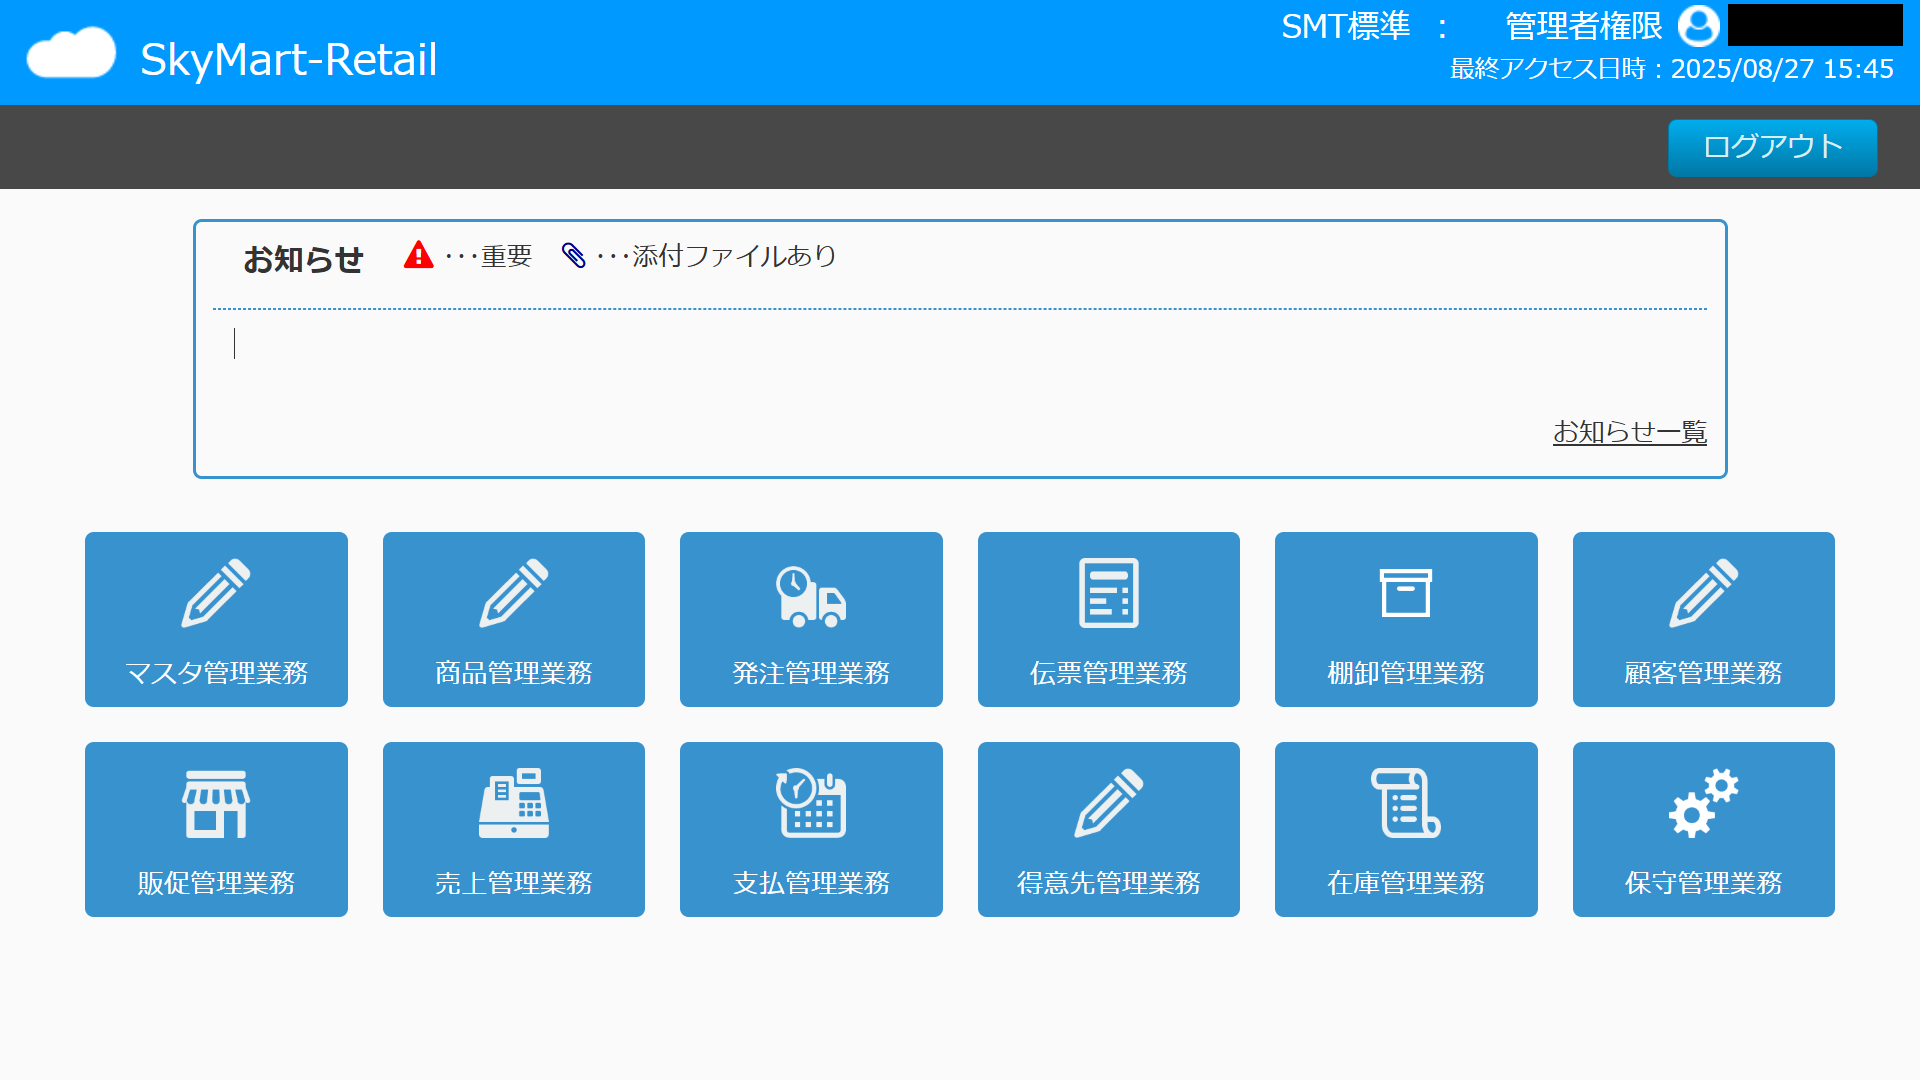Open 商品管理業務 tile
1920x1080 pixels.
tap(513, 619)
